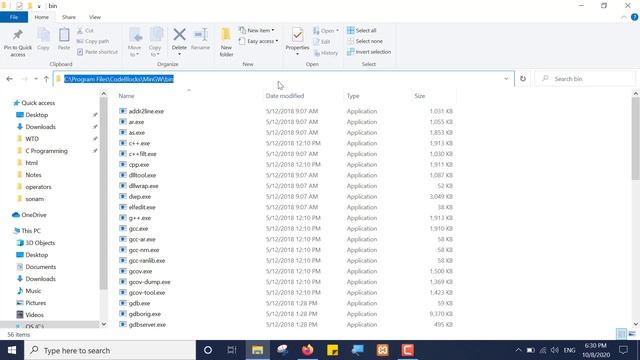Viewport: 640px width, 360px height.
Task: Click Paste shortcut option
Action: point(97,52)
